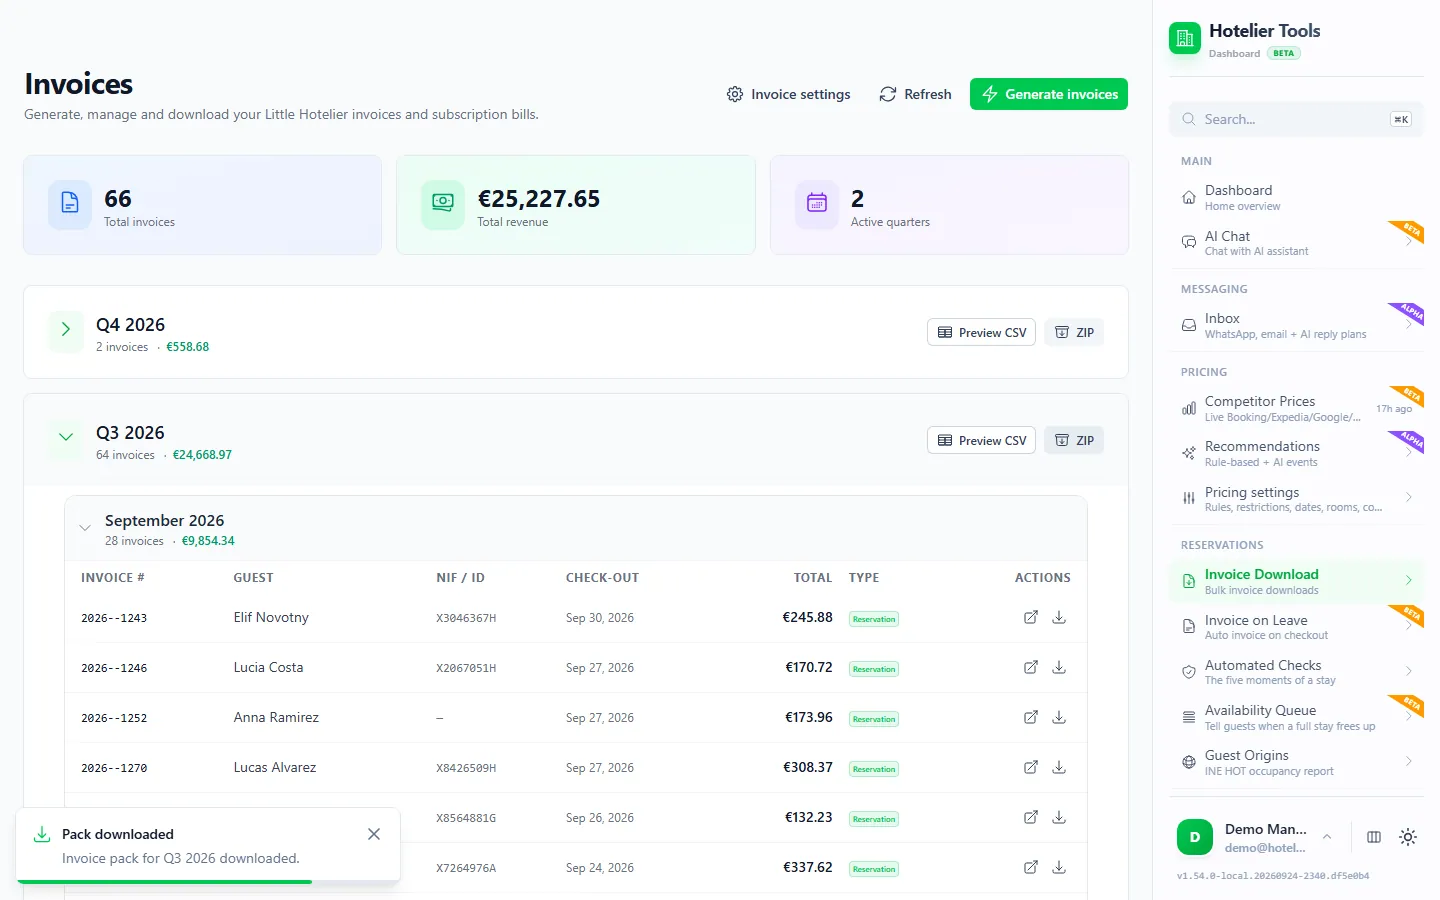Viewport: 1440px width, 900px height.
Task: Preview CSV for Q3 2026
Action: [x=981, y=440]
